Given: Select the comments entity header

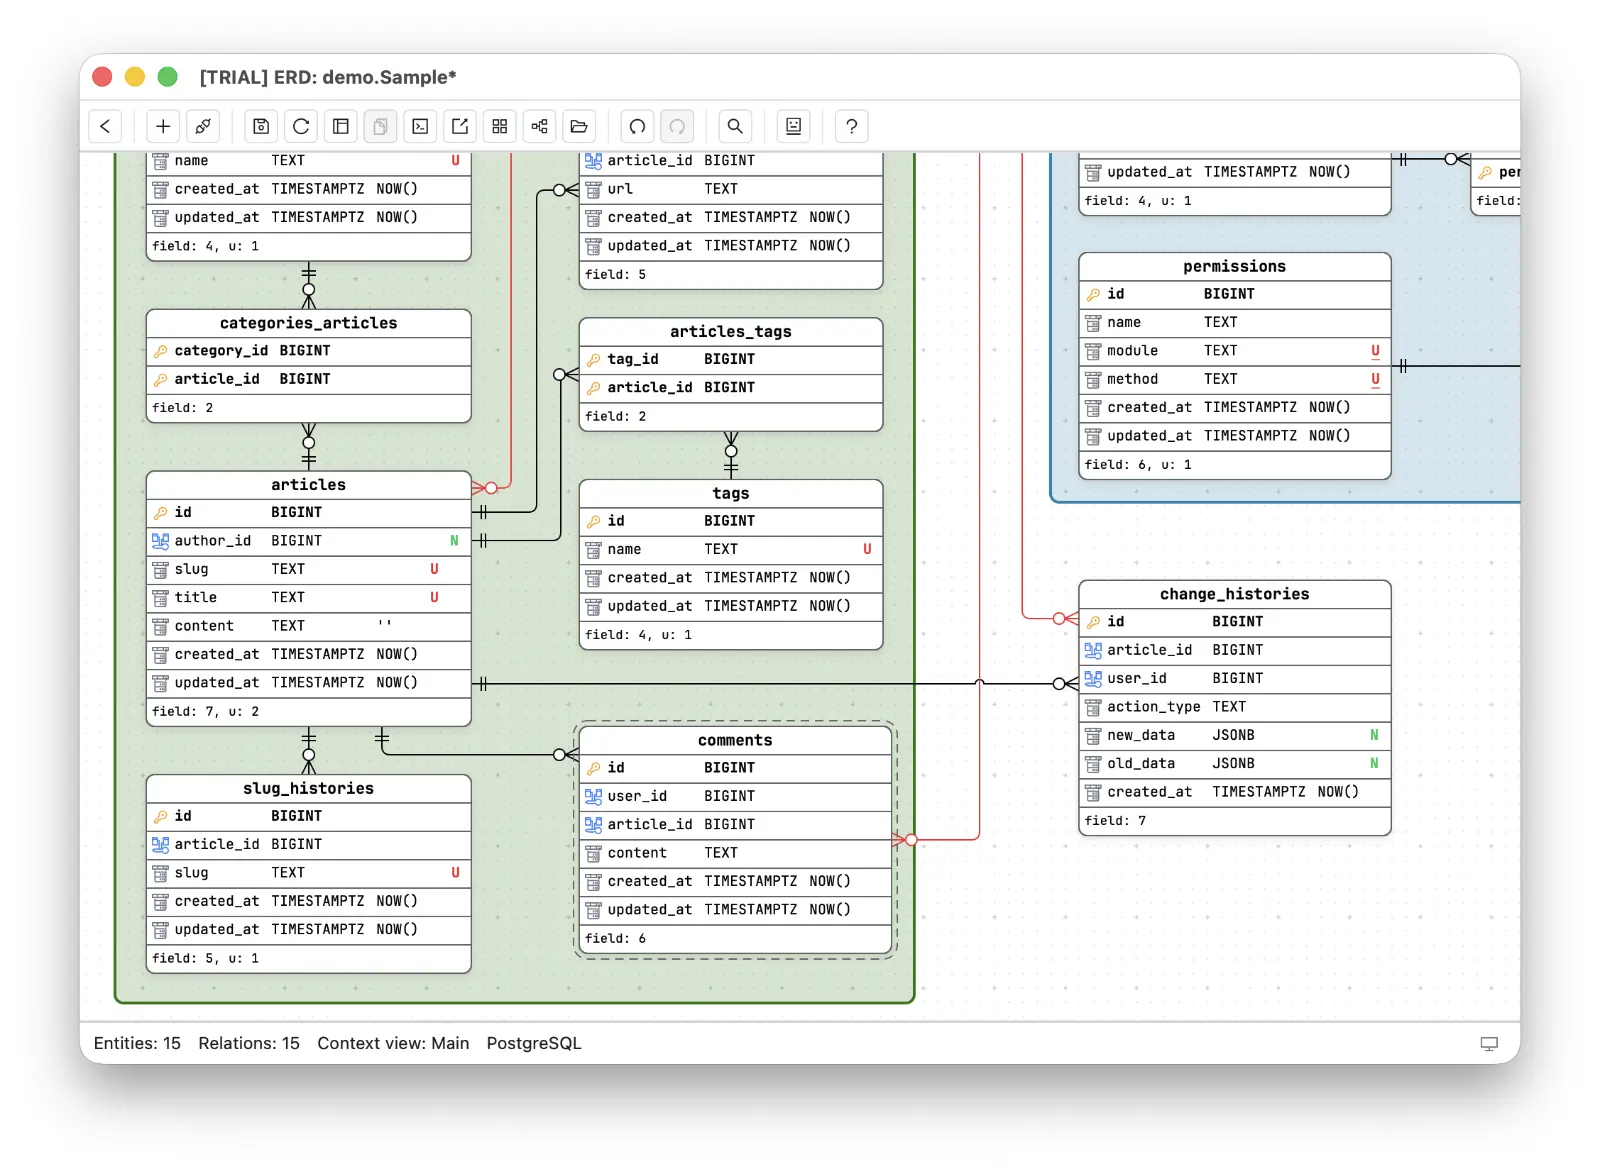Looking at the screenshot, I should pos(735,741).
